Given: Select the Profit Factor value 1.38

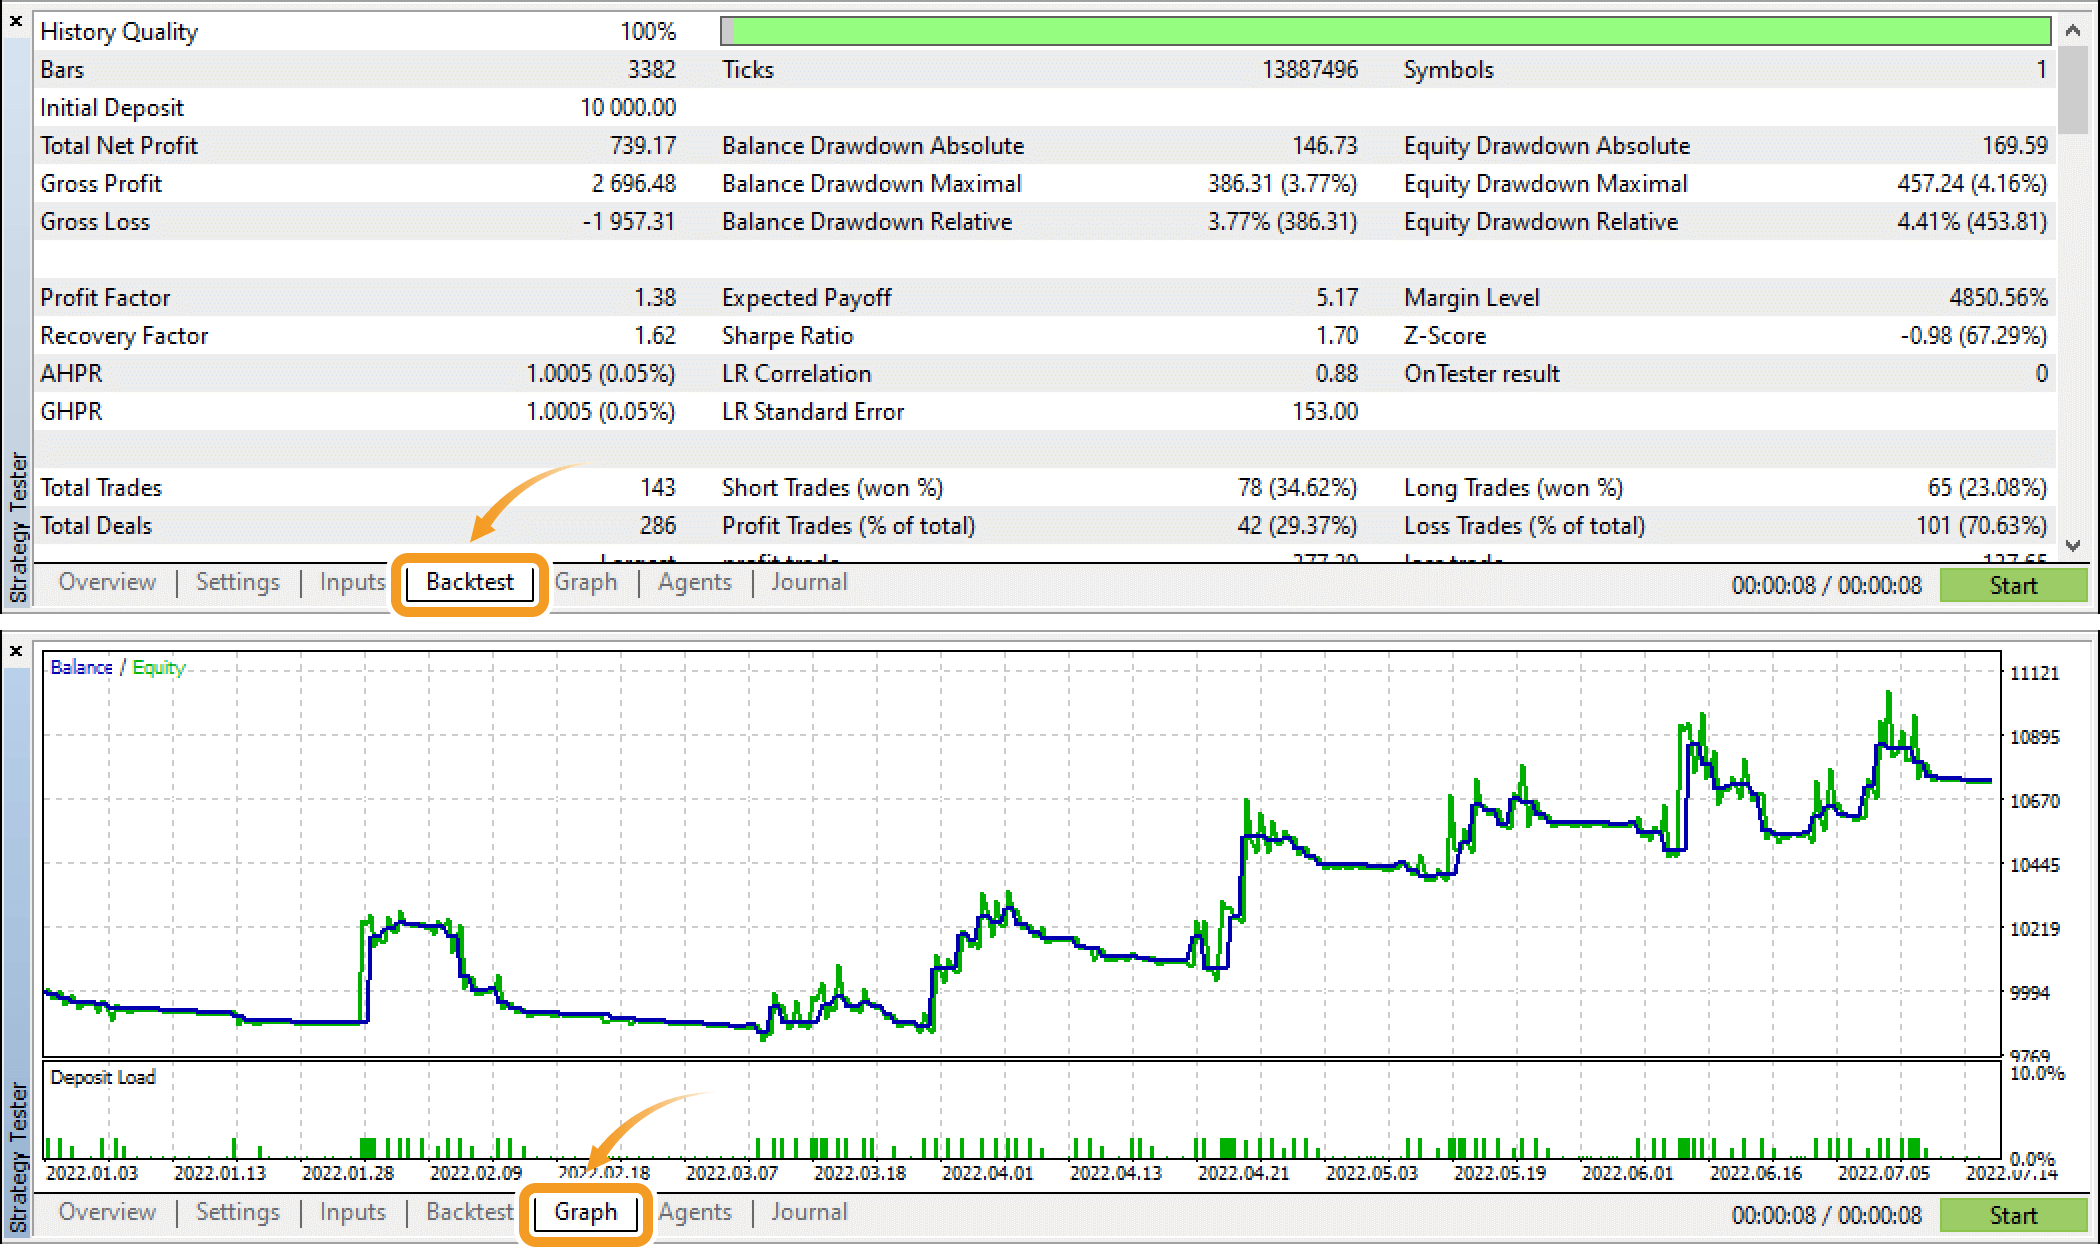Looking at the screenshot, I should 655,298.
